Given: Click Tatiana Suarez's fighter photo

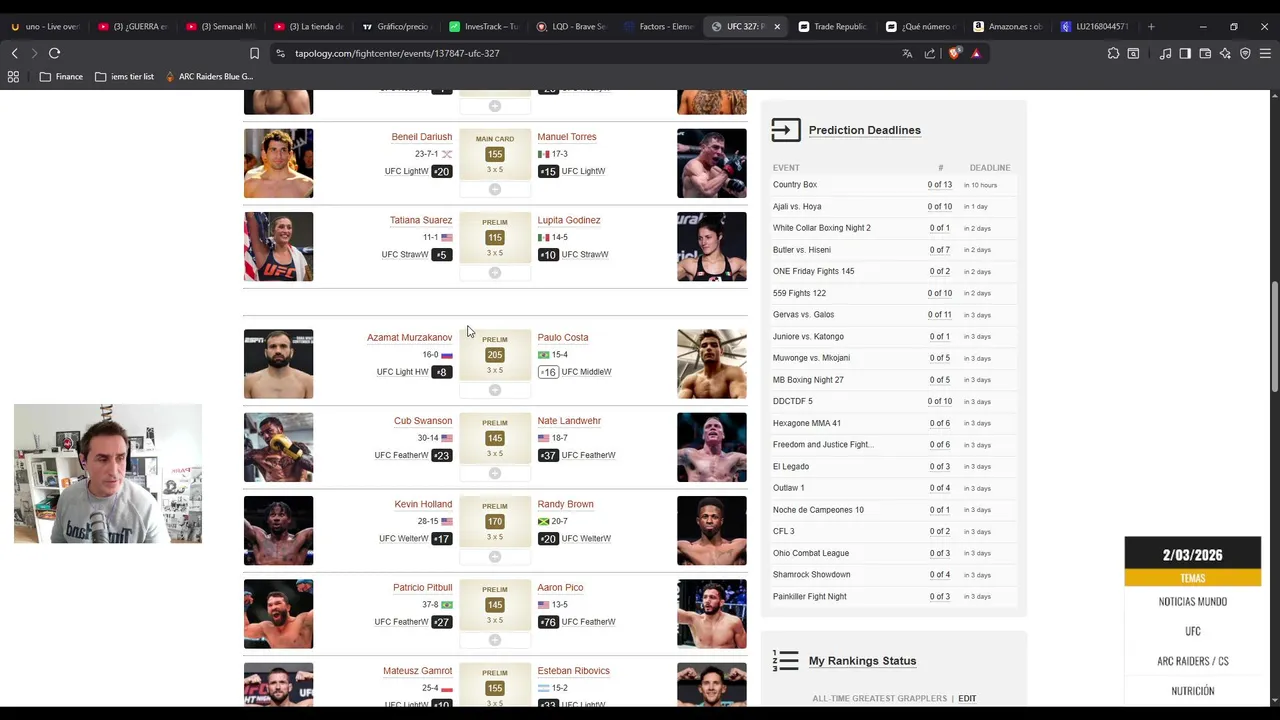Looking at the screenshot, I should [278, 246].
